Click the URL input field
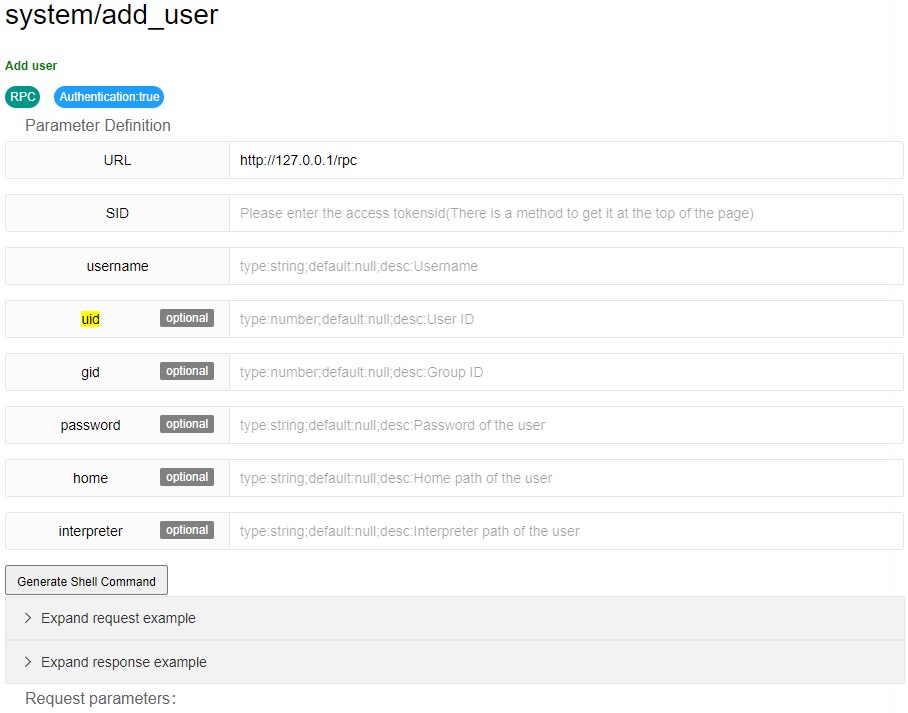The width and height of the screenshot is (908, 713). [x=565, y=160]
